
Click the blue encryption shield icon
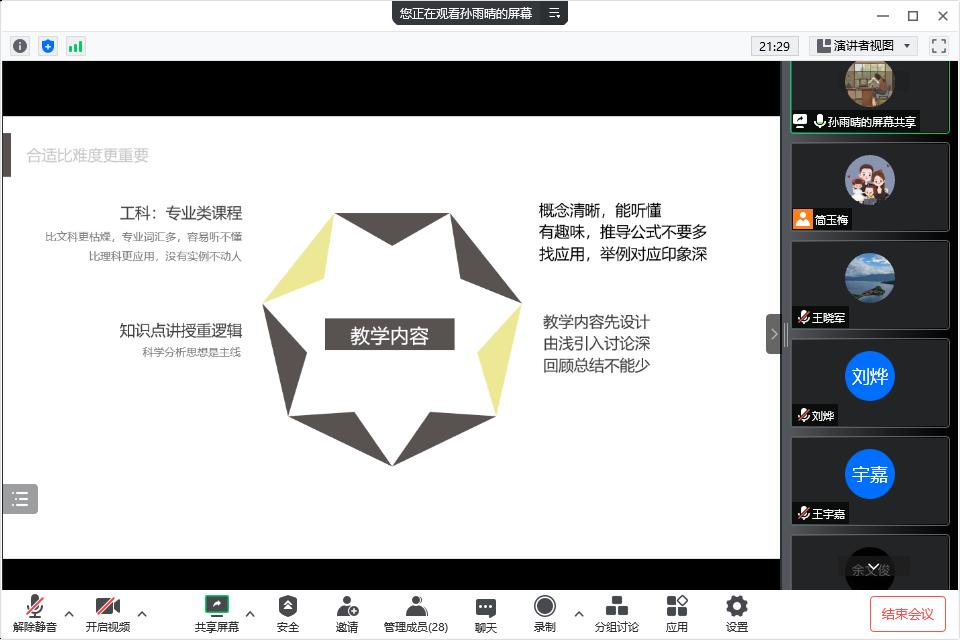click(x=48, y=46)
